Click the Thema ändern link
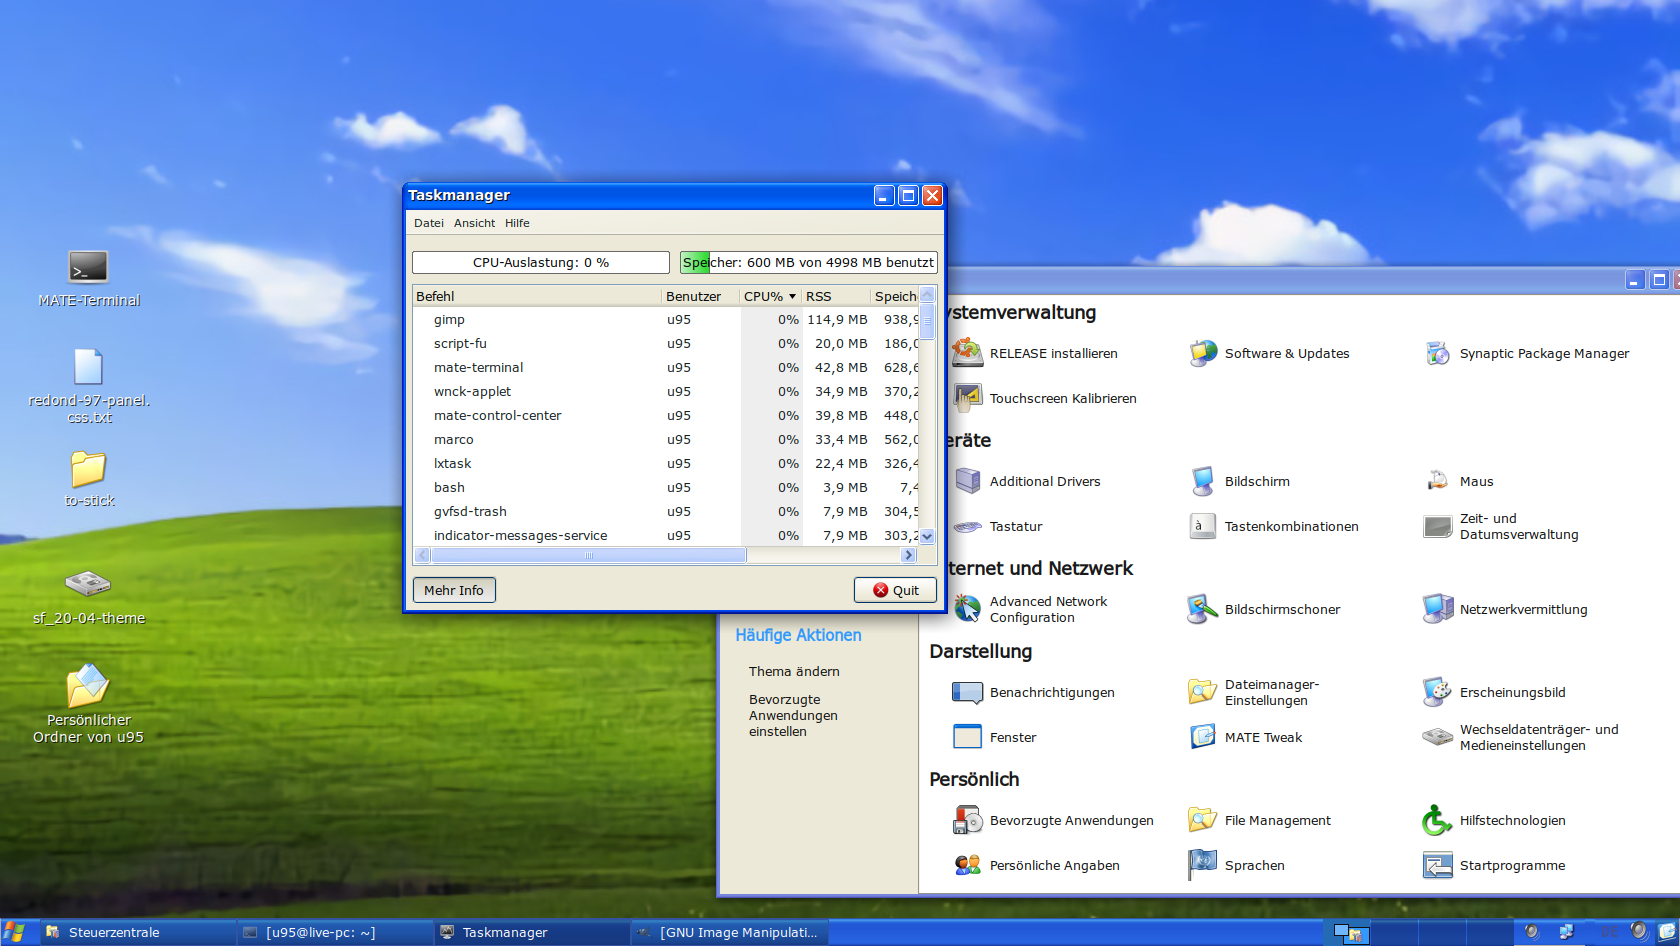This screenshot has height=946, width=1680. 794,671
